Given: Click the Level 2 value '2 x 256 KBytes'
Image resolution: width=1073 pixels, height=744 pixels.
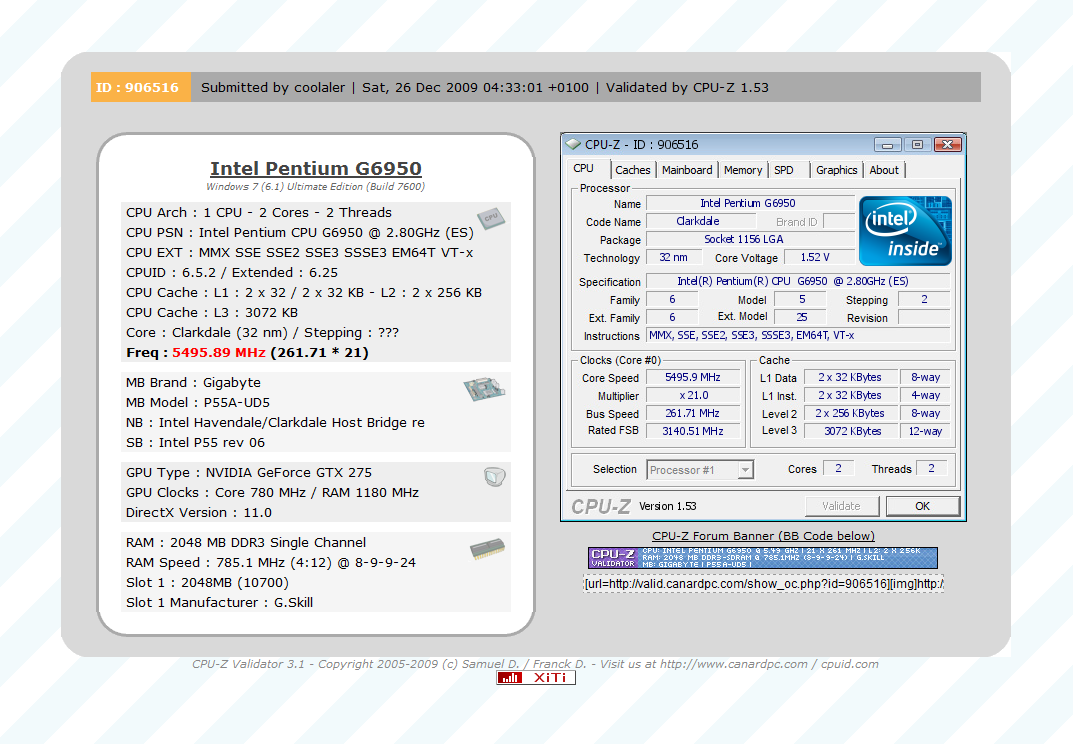Looking at the screenshot, I should click(x=850, y=413).
